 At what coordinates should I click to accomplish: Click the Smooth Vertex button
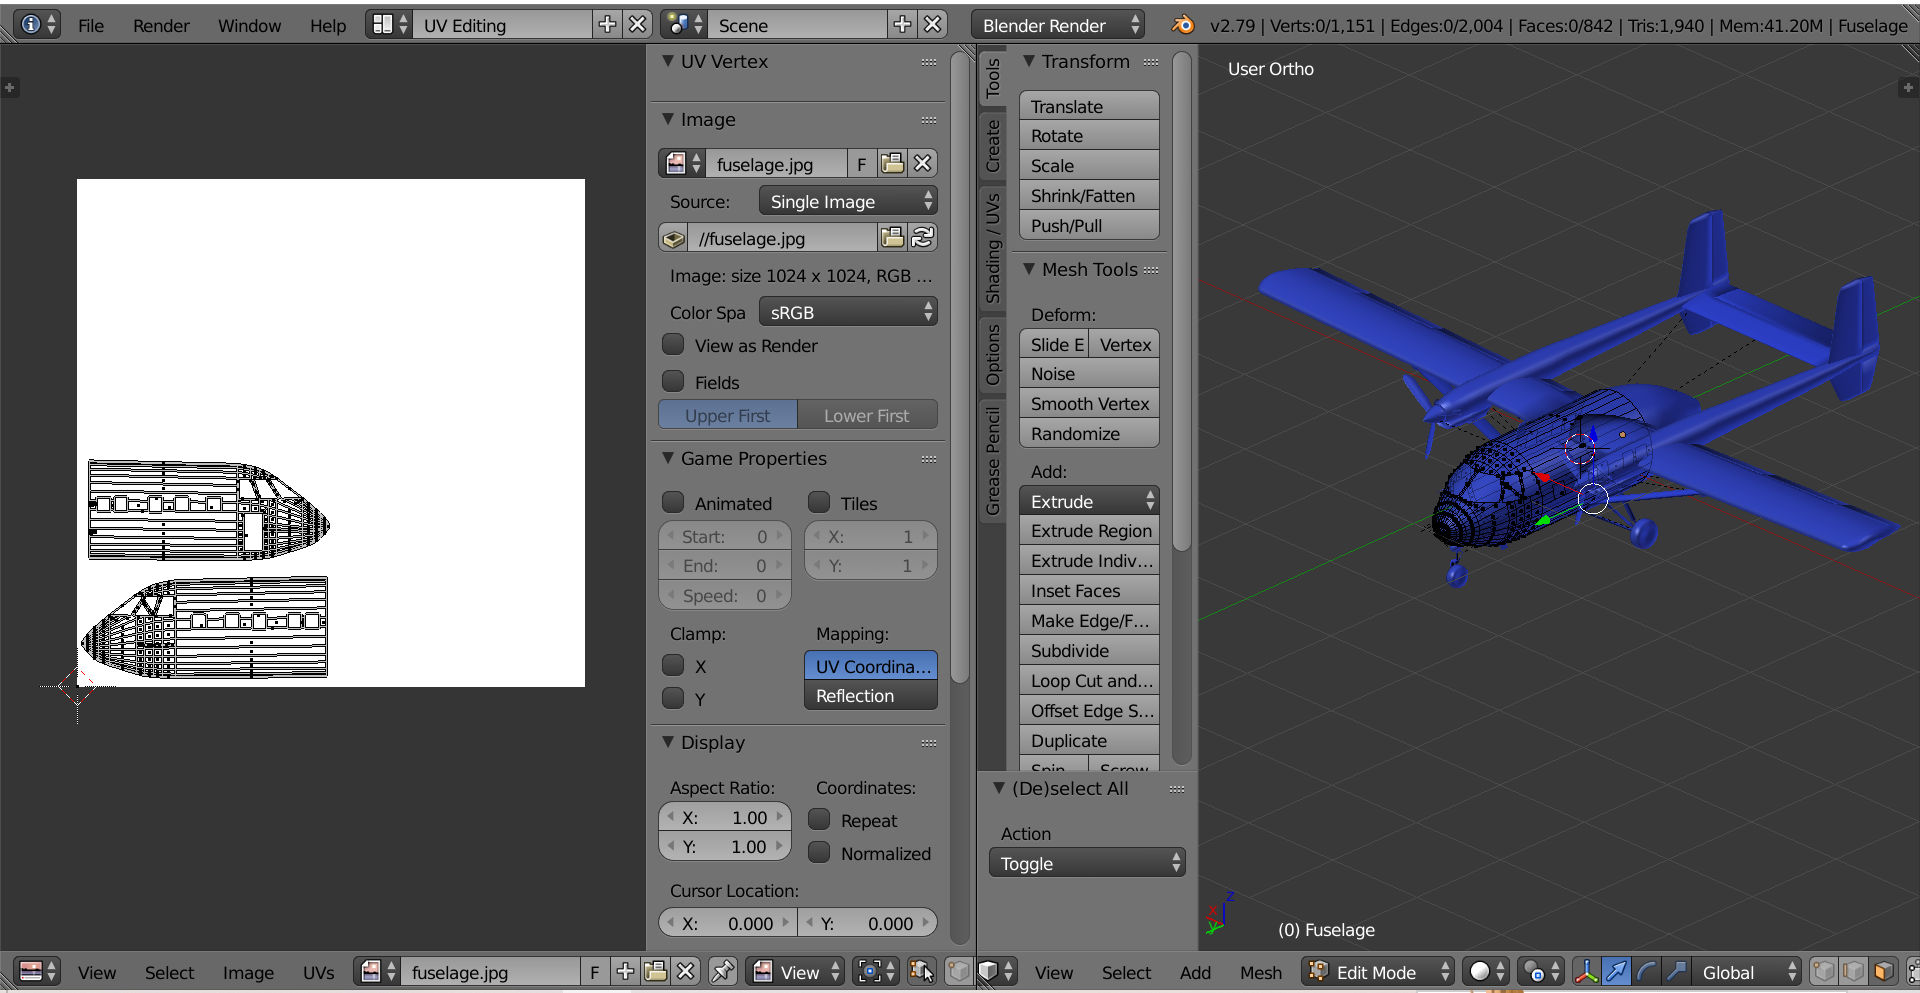[1089, 404]
